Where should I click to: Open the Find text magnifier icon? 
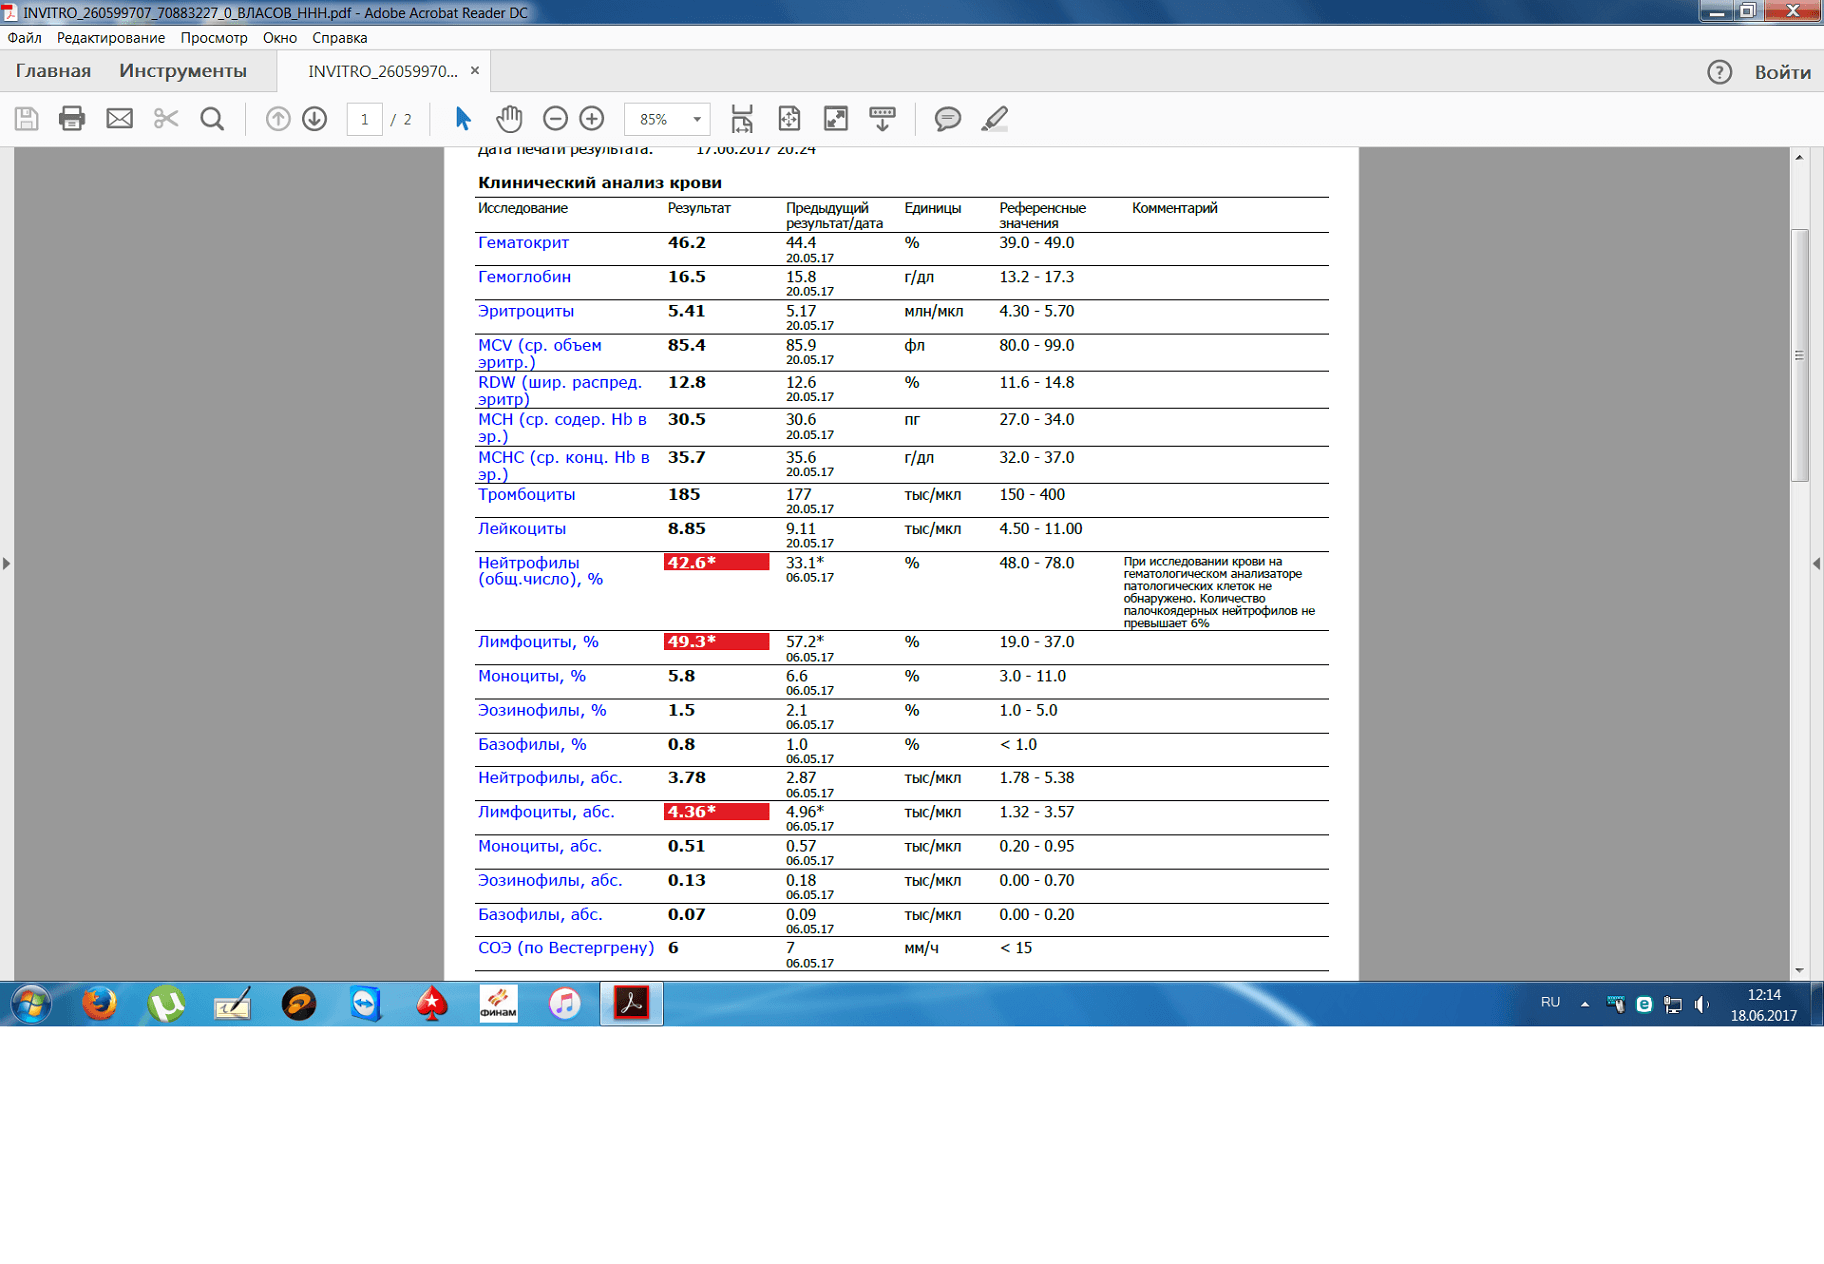point(212,119)
